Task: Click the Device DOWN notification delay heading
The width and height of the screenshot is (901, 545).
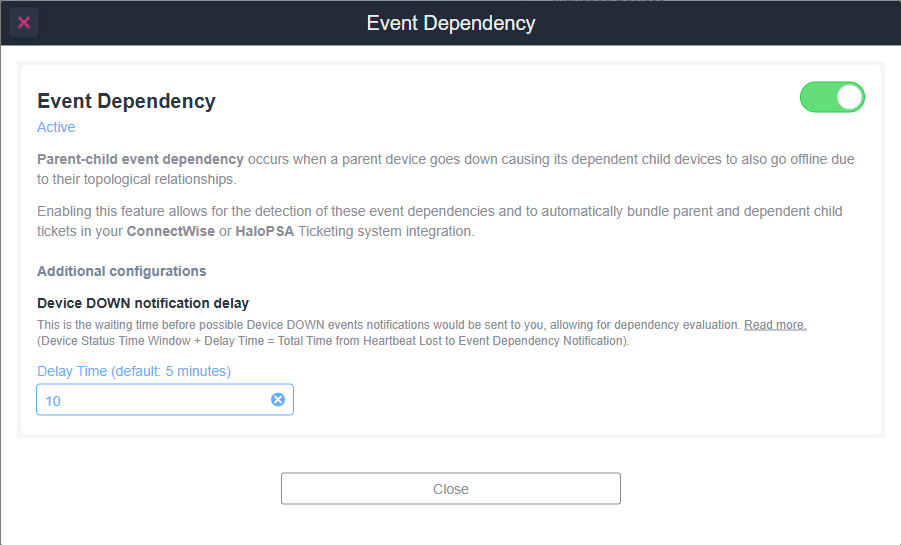Action: pyautogui.click(x=143, y=303)
